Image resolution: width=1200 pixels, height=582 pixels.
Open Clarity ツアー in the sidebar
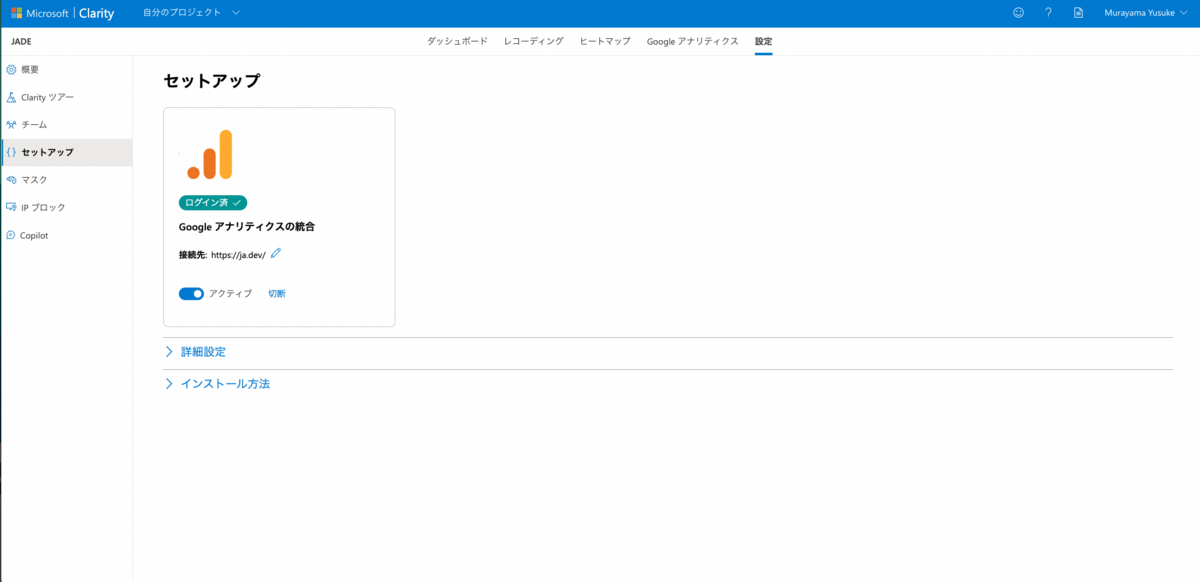click(66, 97)
